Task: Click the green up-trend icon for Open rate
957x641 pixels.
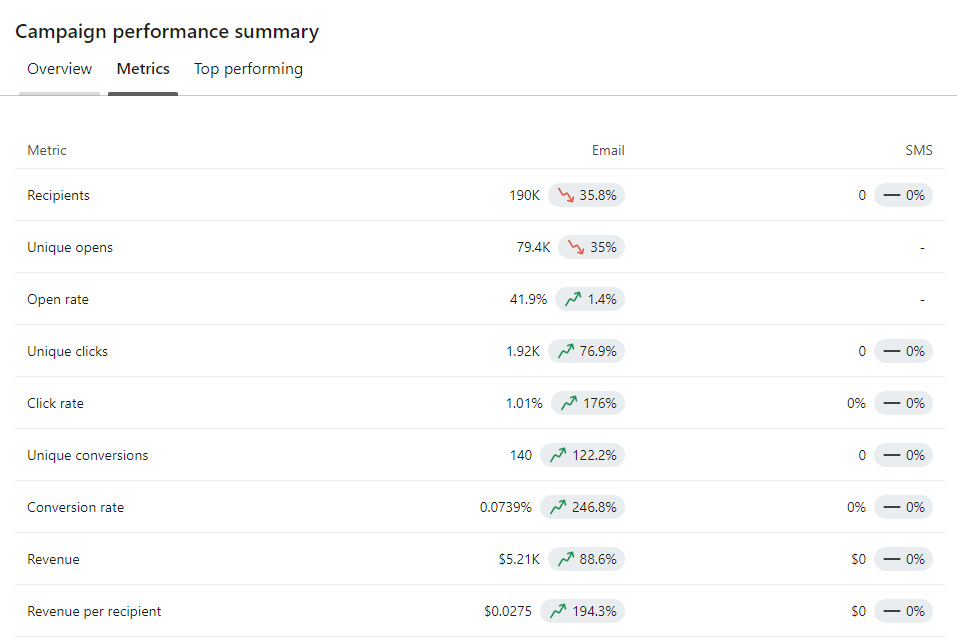Action: (572, 299)
